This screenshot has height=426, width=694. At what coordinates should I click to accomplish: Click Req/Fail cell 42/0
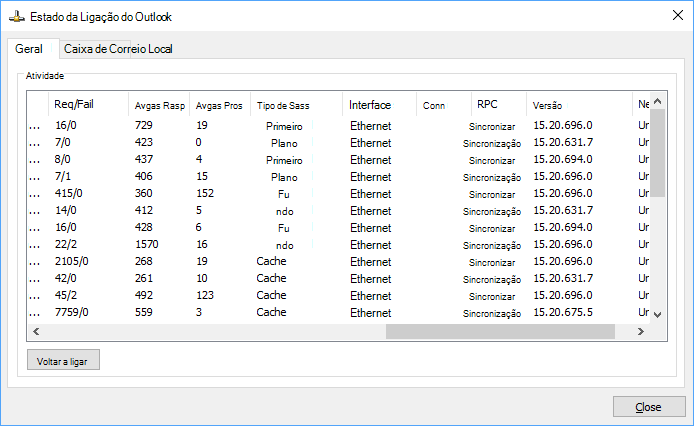66,279
